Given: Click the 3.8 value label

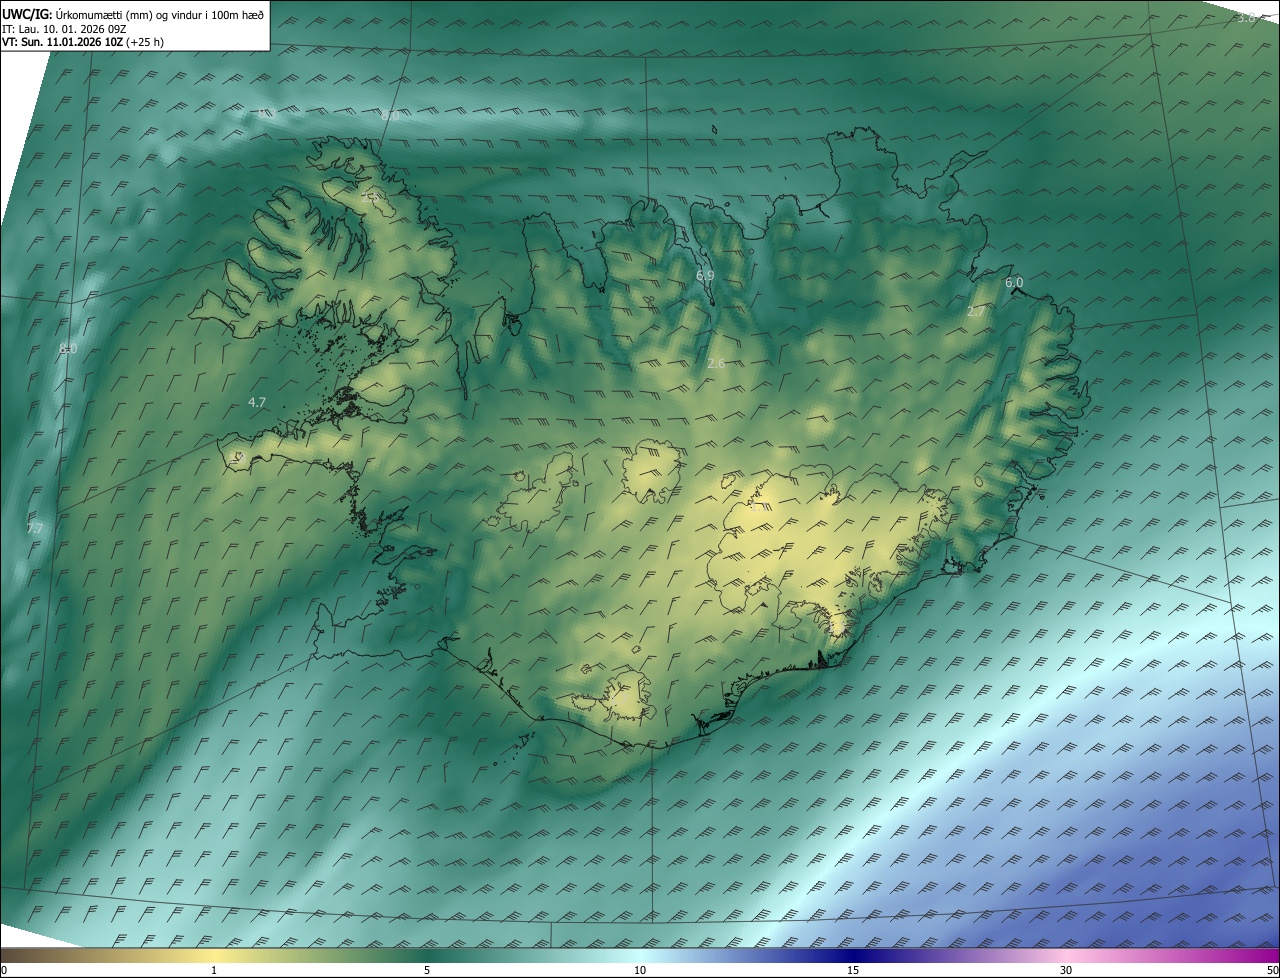Looking at the screenshot, I should [1246, 17].
